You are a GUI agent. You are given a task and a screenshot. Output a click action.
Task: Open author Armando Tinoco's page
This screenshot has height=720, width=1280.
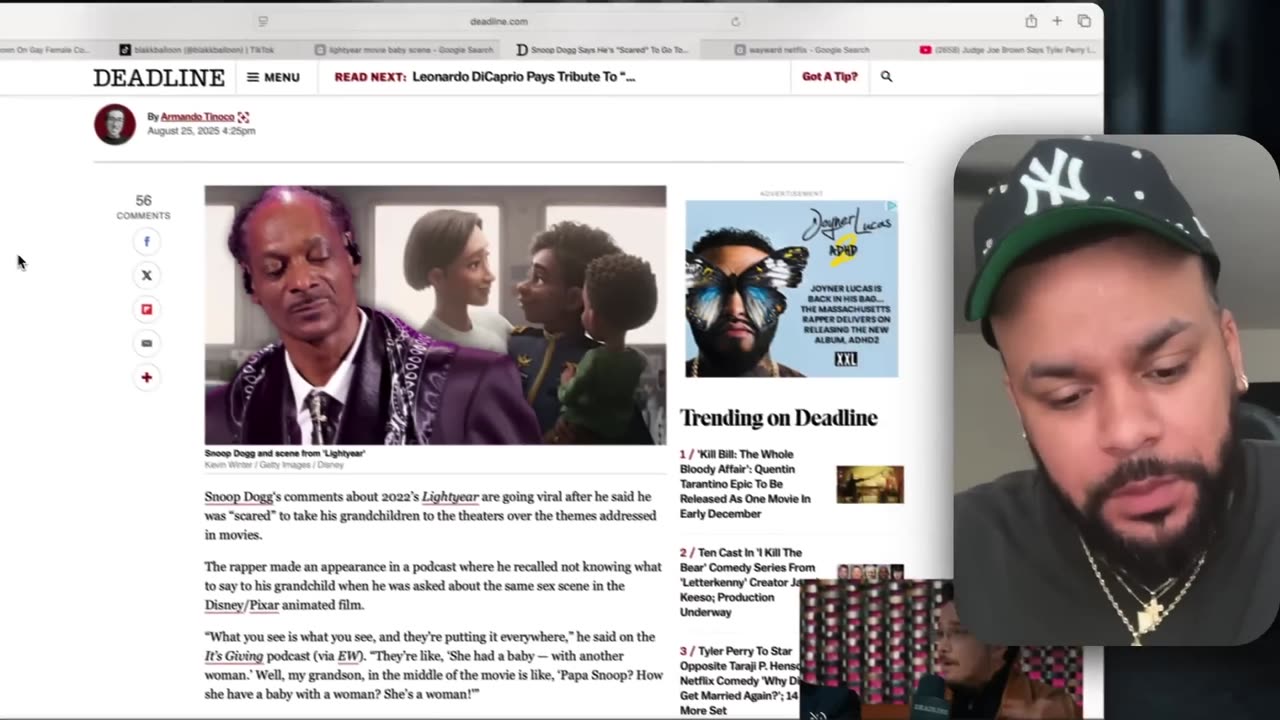197,117
